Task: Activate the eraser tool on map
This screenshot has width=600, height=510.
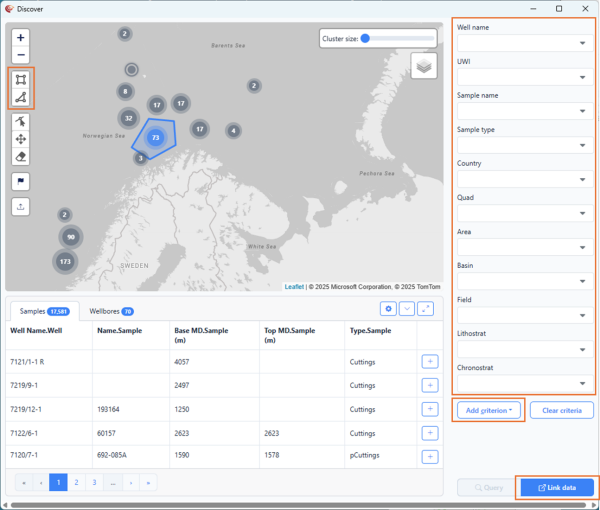Action: pos(21,157)
